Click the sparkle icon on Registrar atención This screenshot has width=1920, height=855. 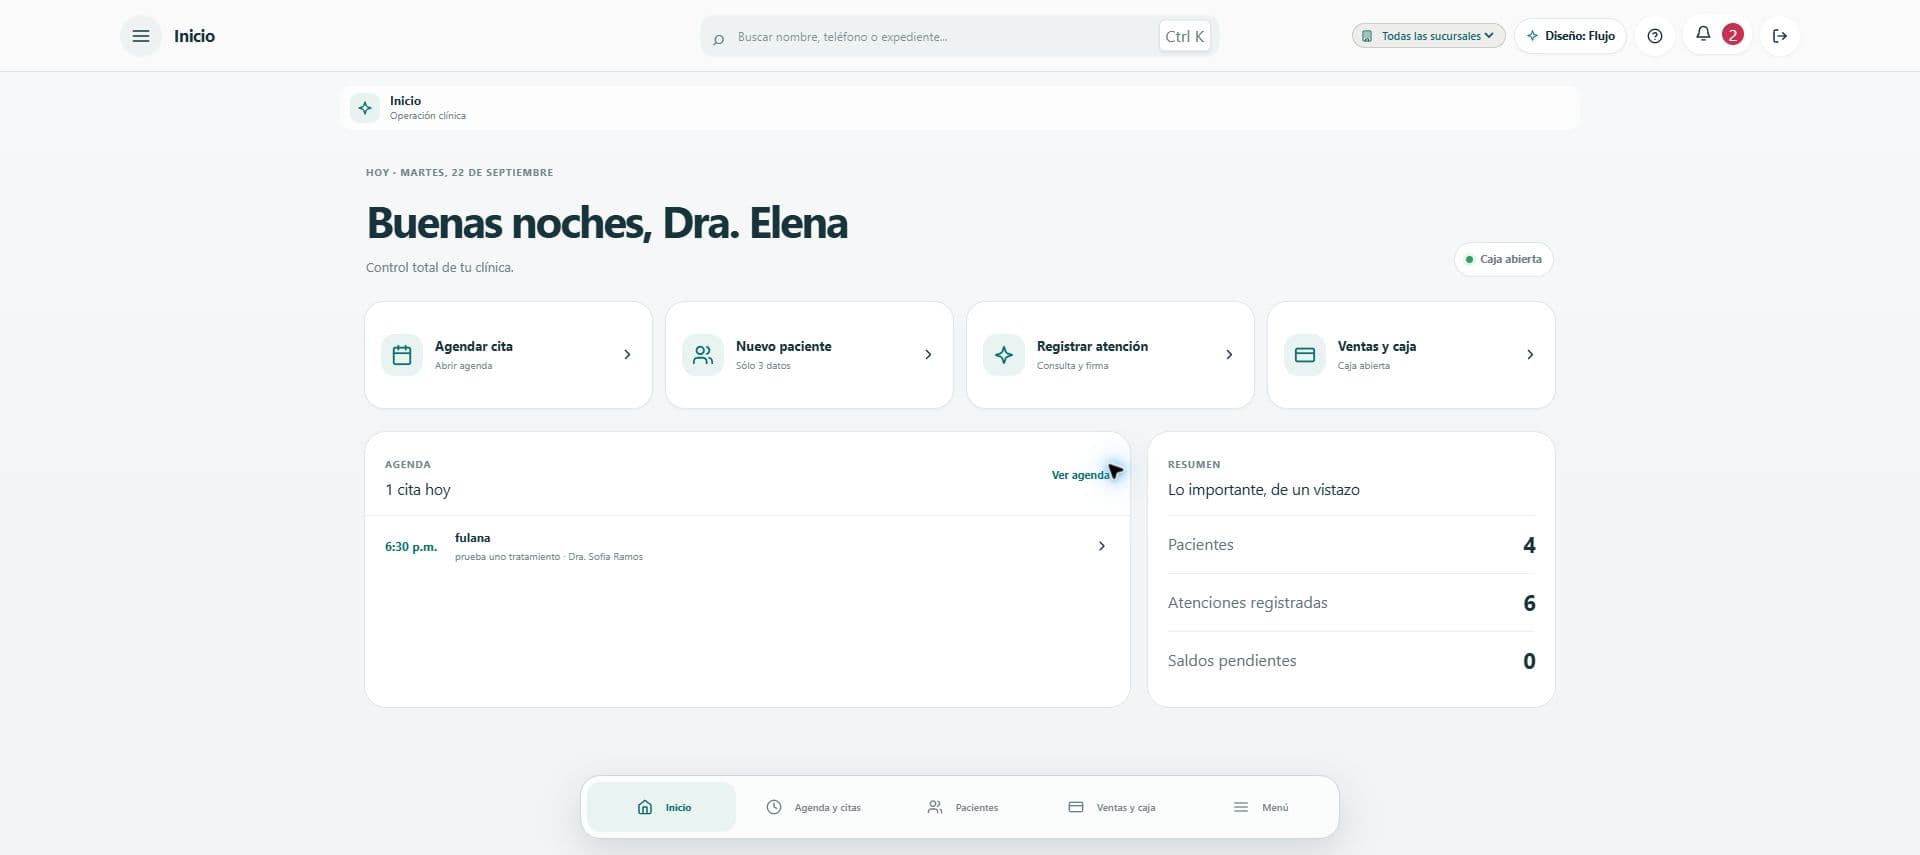point(1004,355)
